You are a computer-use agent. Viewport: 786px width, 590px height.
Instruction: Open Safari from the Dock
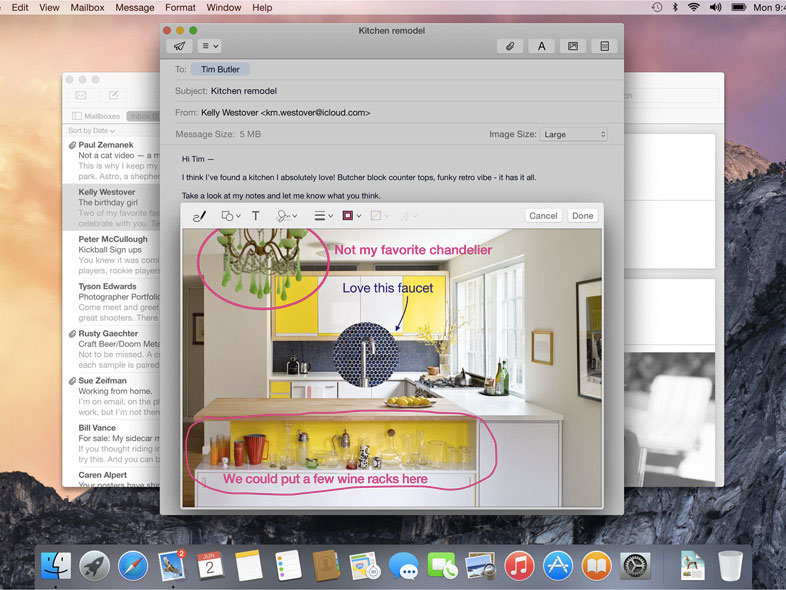tap(133, 566)
